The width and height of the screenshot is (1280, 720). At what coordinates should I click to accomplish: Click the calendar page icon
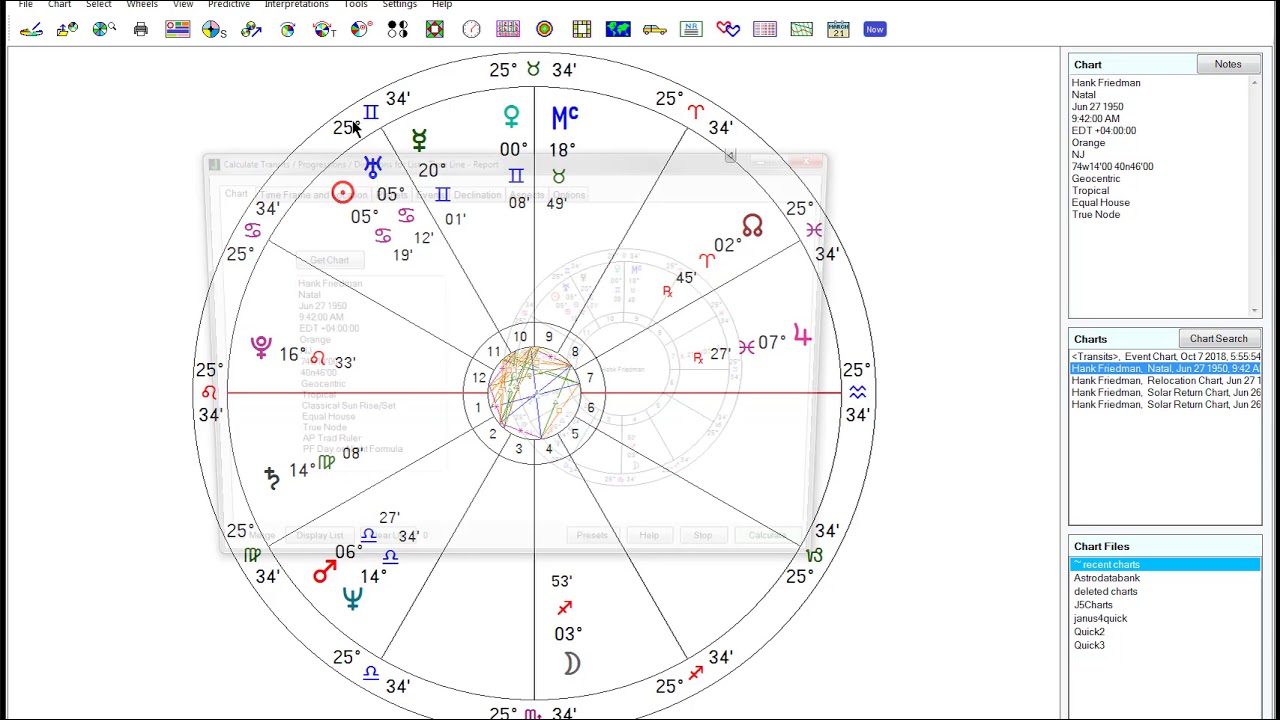838,29
